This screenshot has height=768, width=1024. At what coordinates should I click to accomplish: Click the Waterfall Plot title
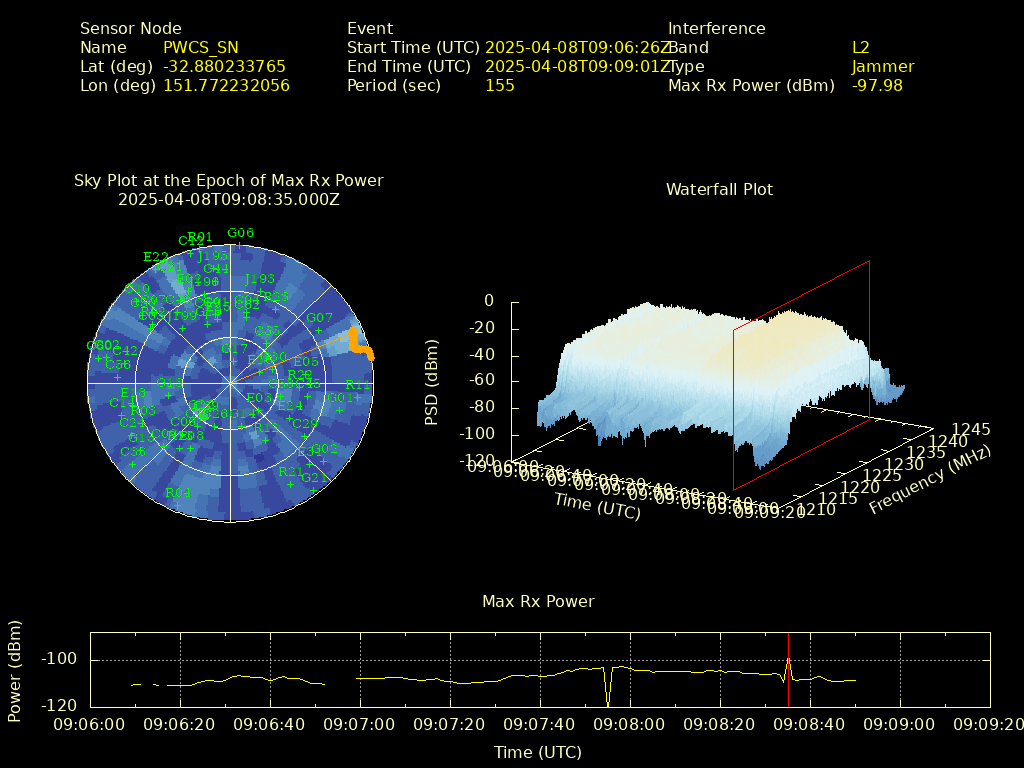point(719,189)
